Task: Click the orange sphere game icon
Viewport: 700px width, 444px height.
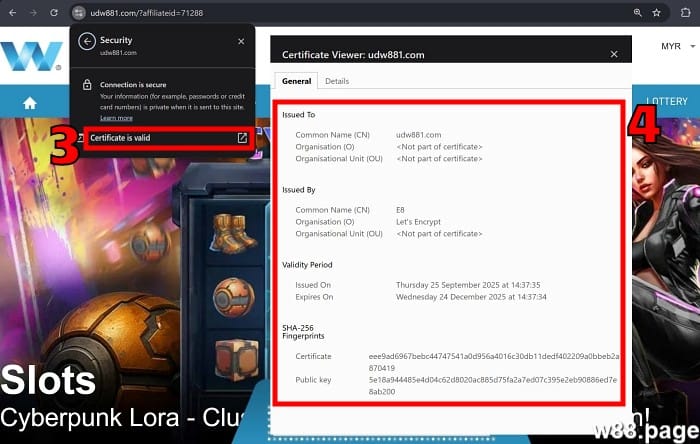Action: tap(233, 297)
